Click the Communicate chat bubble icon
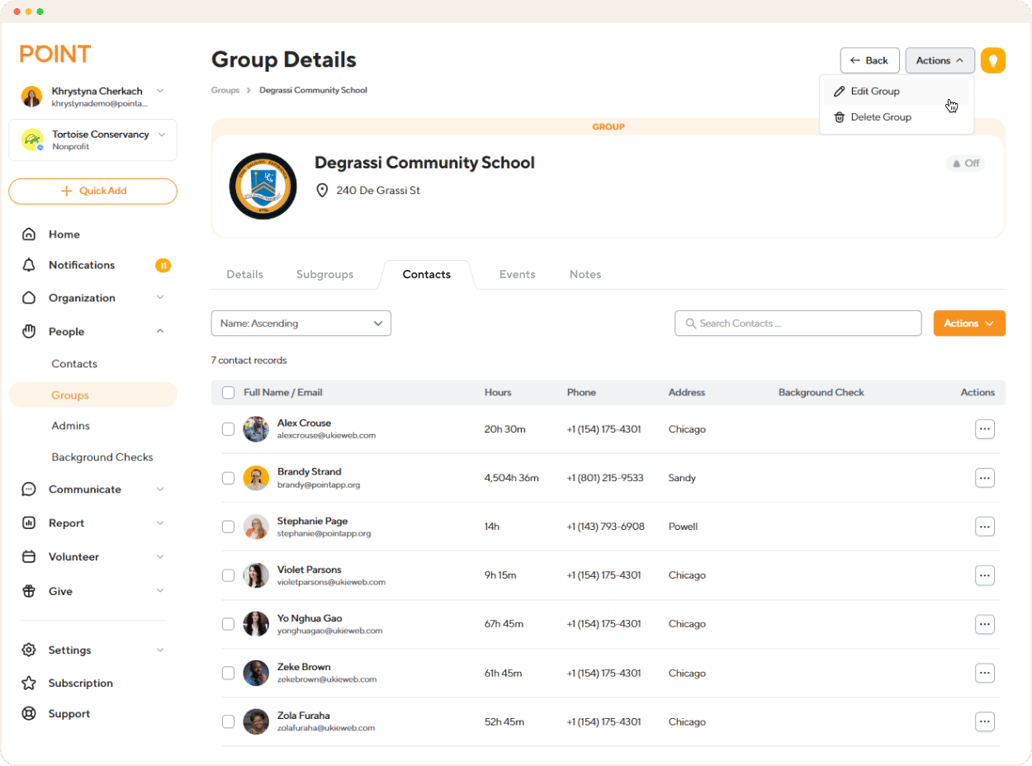 point(30,489)
